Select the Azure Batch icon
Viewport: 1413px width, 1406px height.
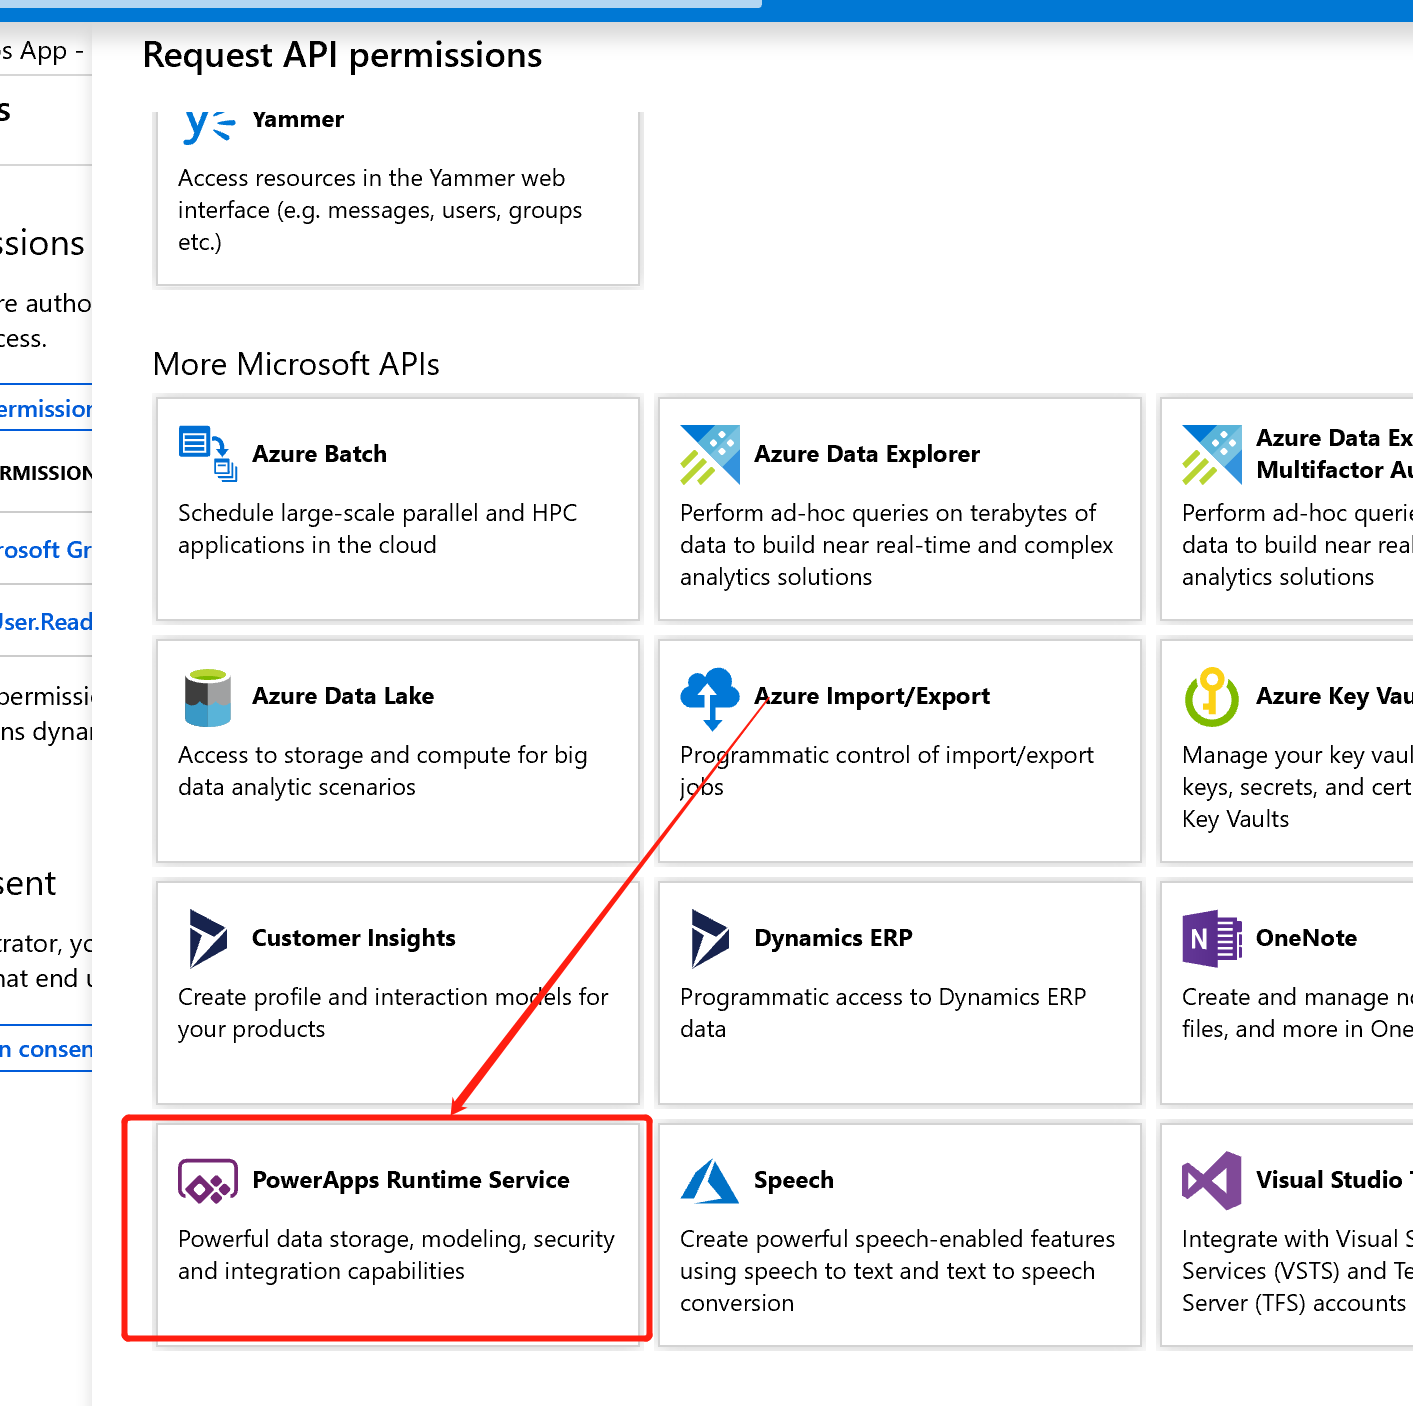[208, 453]
